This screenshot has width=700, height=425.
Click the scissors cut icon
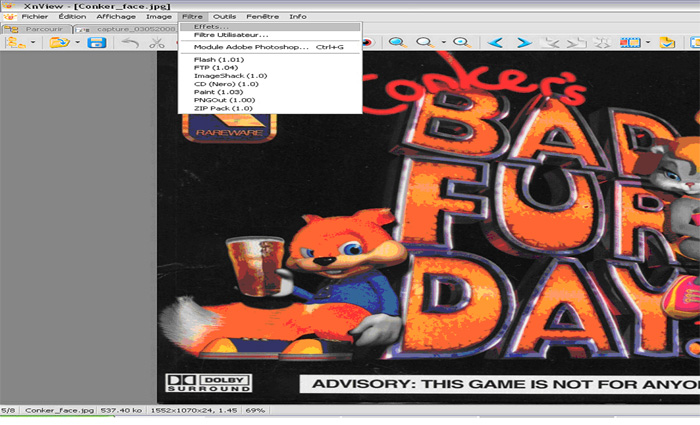pyautogui.click(x=157, y=42)
